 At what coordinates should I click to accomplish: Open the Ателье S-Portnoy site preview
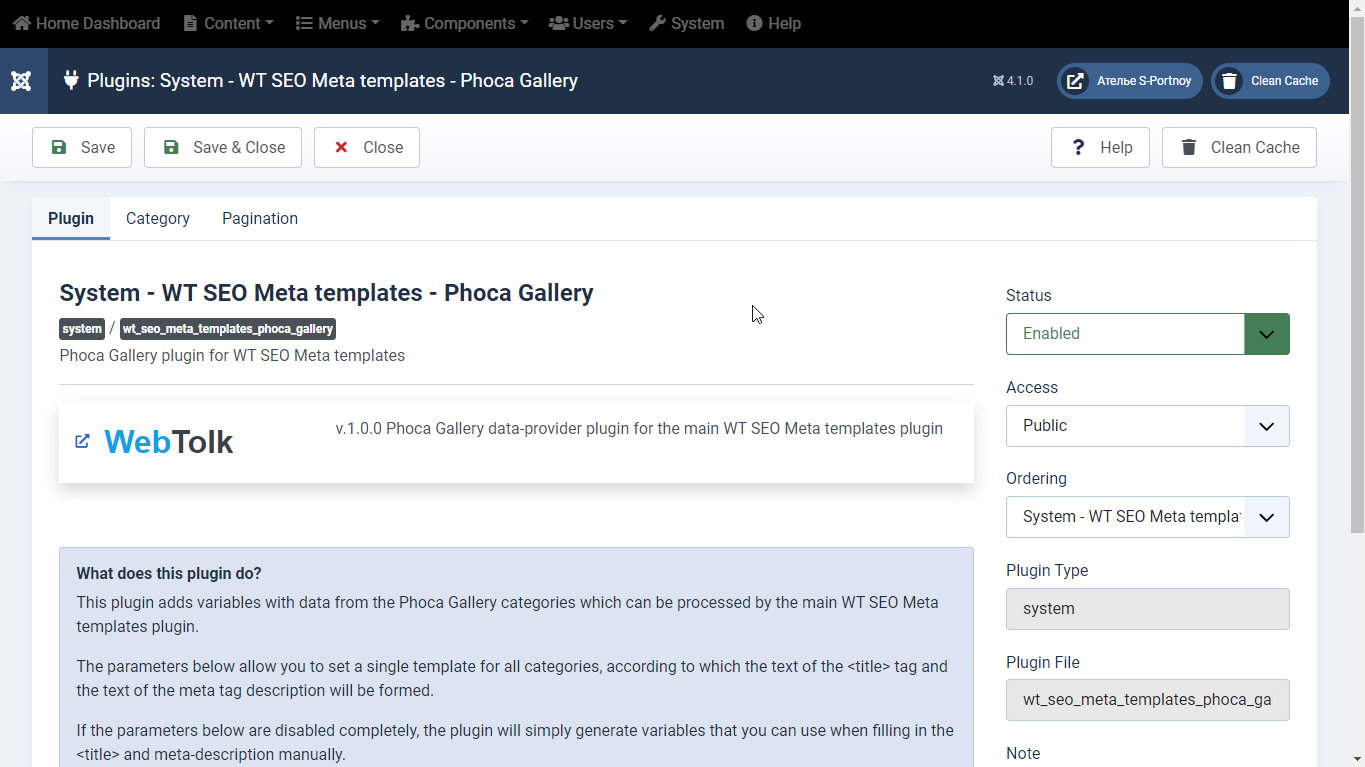coord(1130,81)
